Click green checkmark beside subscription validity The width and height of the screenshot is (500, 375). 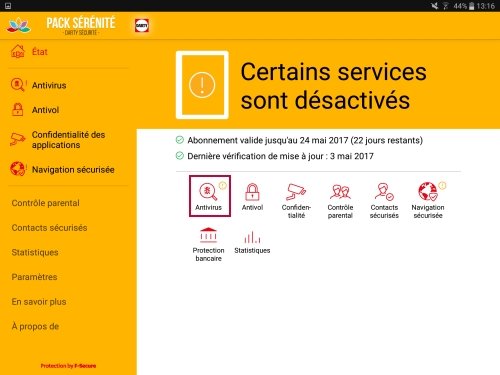click(x=180, y=140)
